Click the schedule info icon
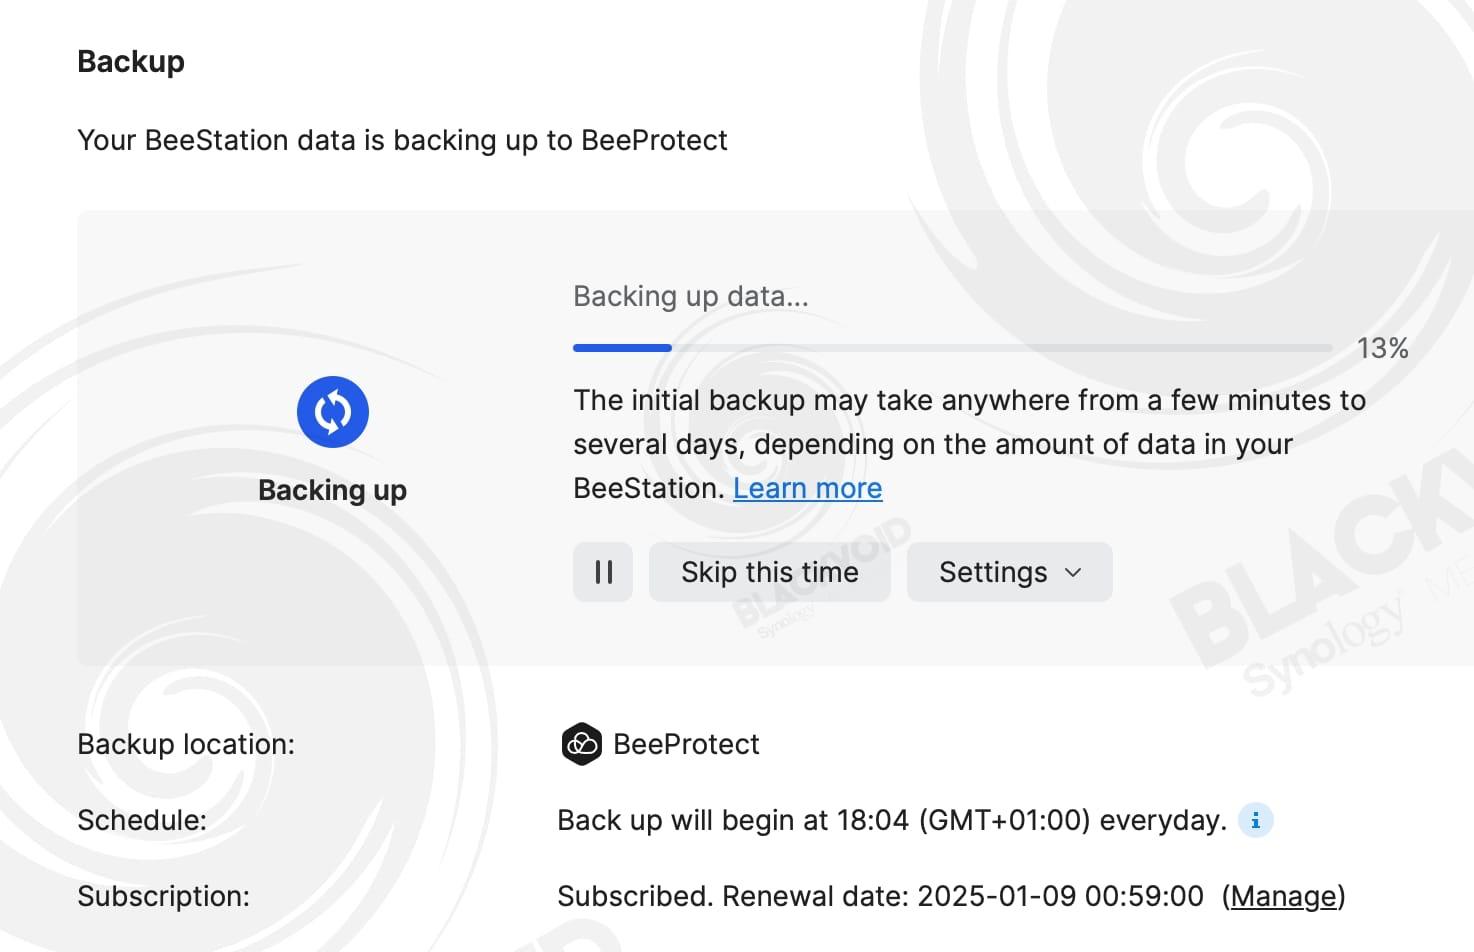The height and width of the screenshot is (952, 1474). point(1256,820)
